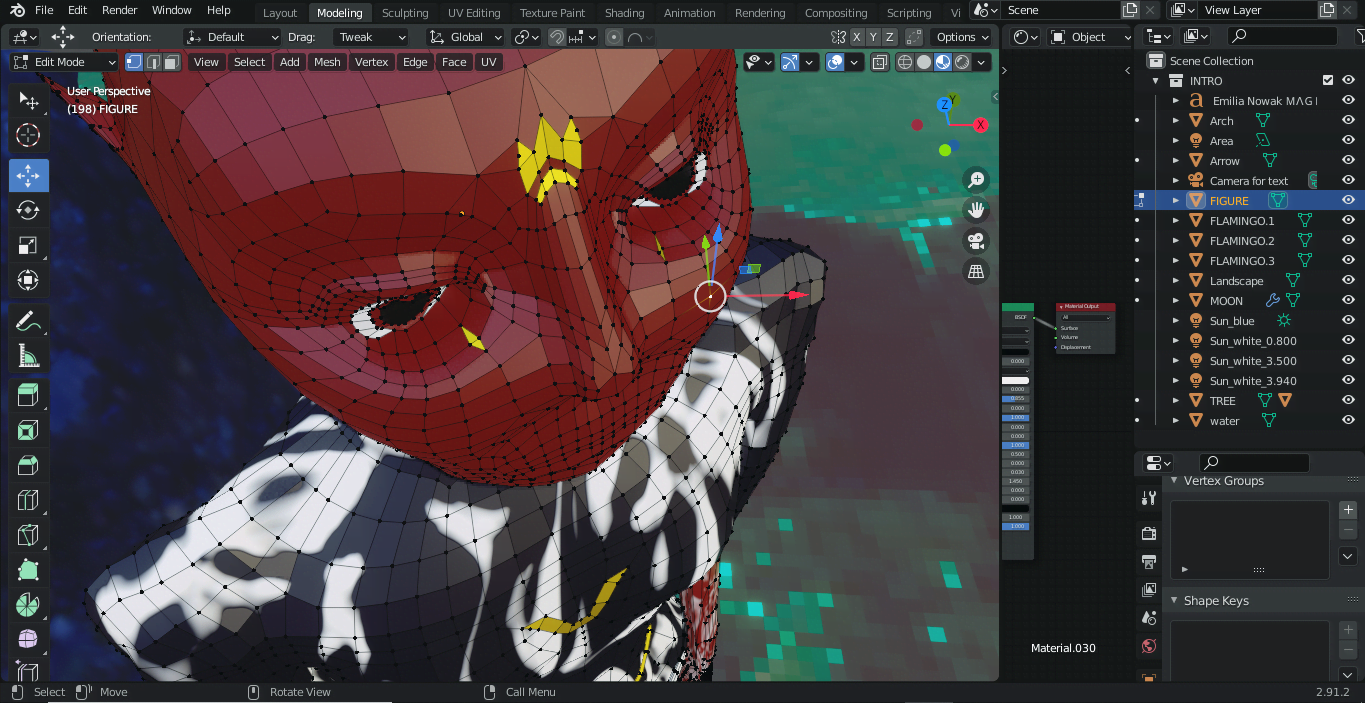Activate the Spin tool

(28, 604)
